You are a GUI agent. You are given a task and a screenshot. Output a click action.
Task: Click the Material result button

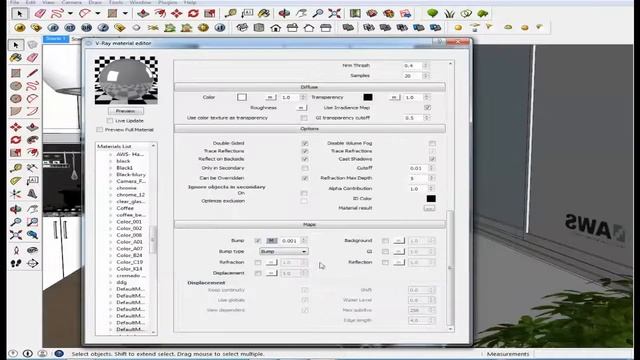[429, 208]
